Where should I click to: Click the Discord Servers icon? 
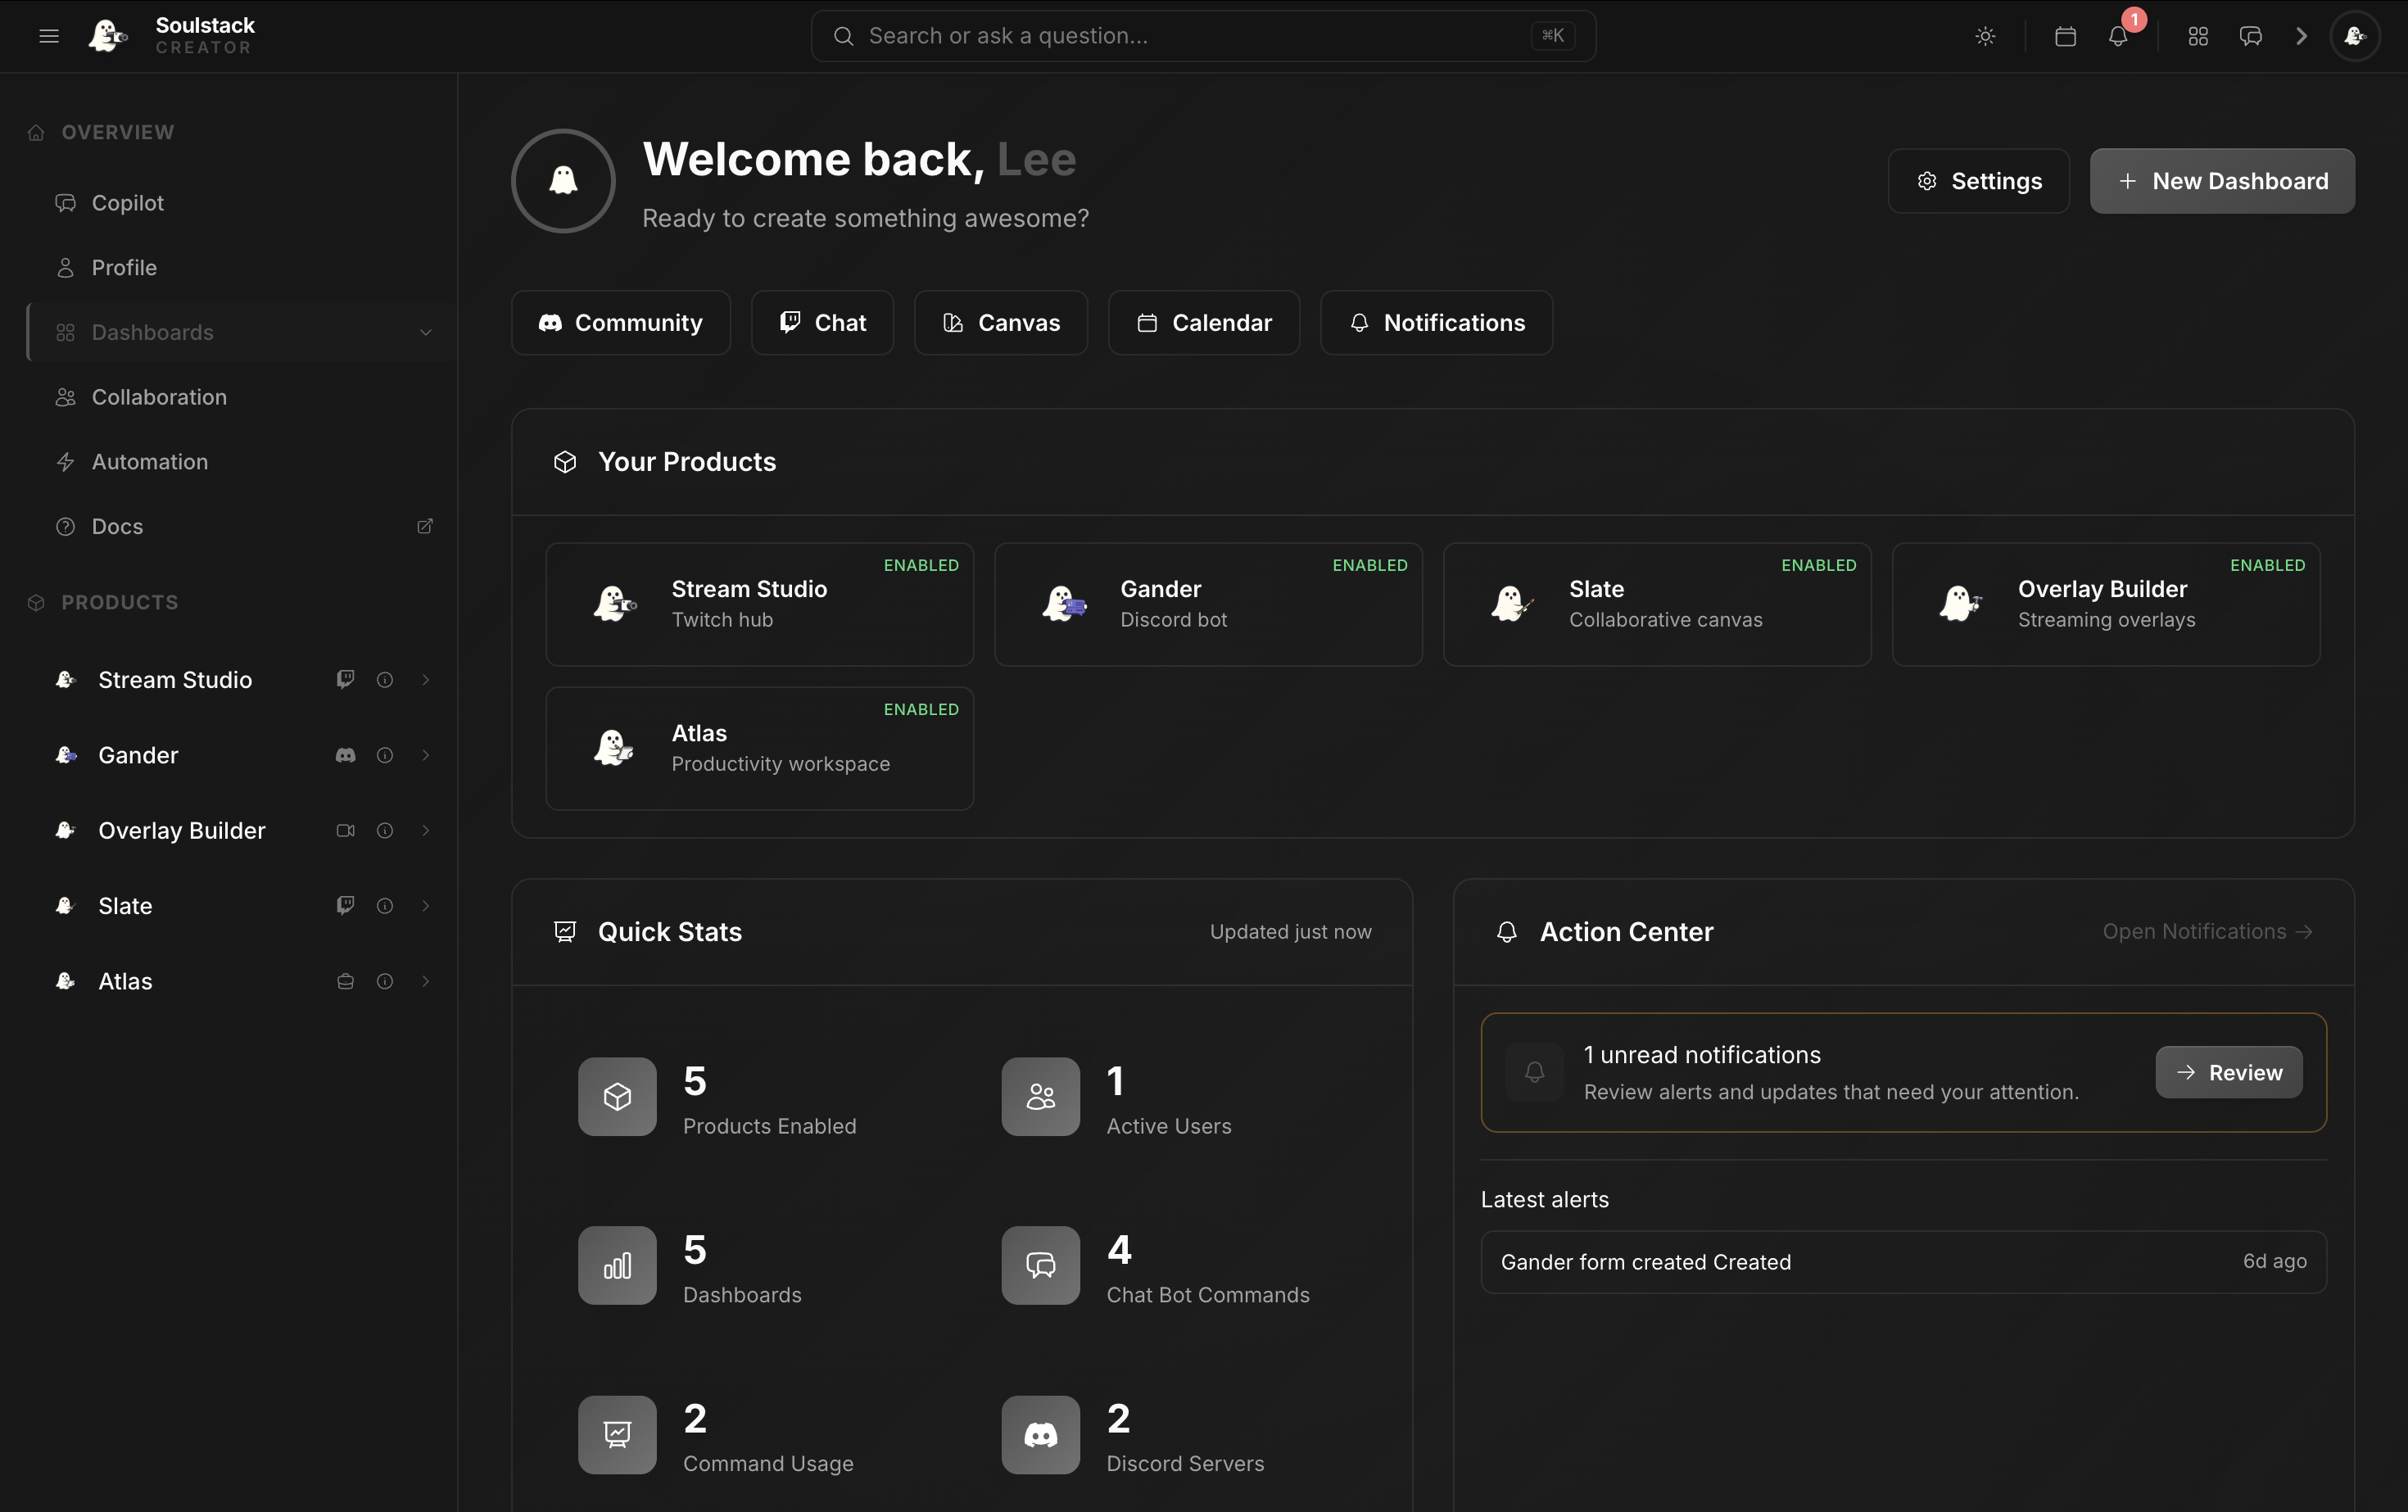click(1040, 1435)
